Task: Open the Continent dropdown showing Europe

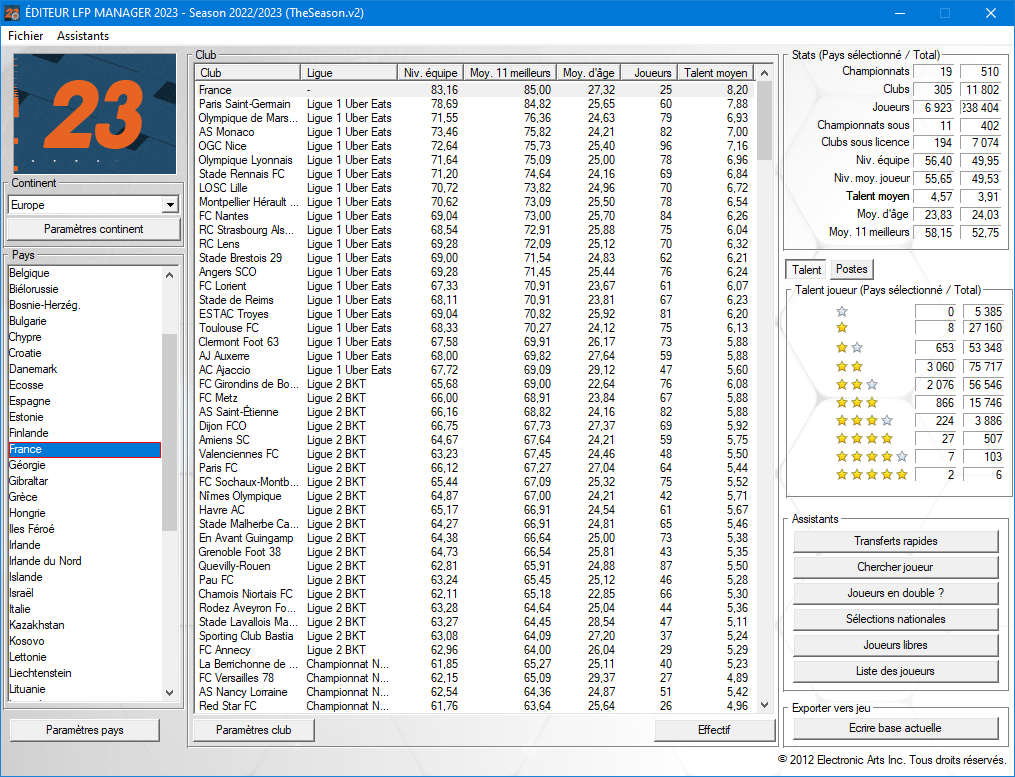Action: click(93, 205)
